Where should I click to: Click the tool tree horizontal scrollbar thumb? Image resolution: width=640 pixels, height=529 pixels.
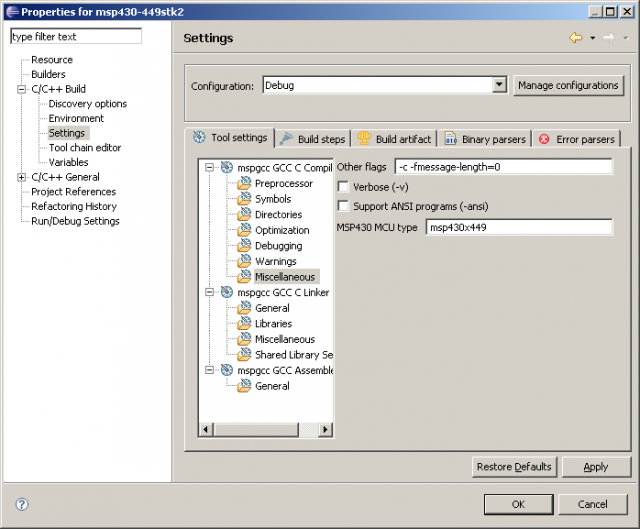[x=256, y=429]
